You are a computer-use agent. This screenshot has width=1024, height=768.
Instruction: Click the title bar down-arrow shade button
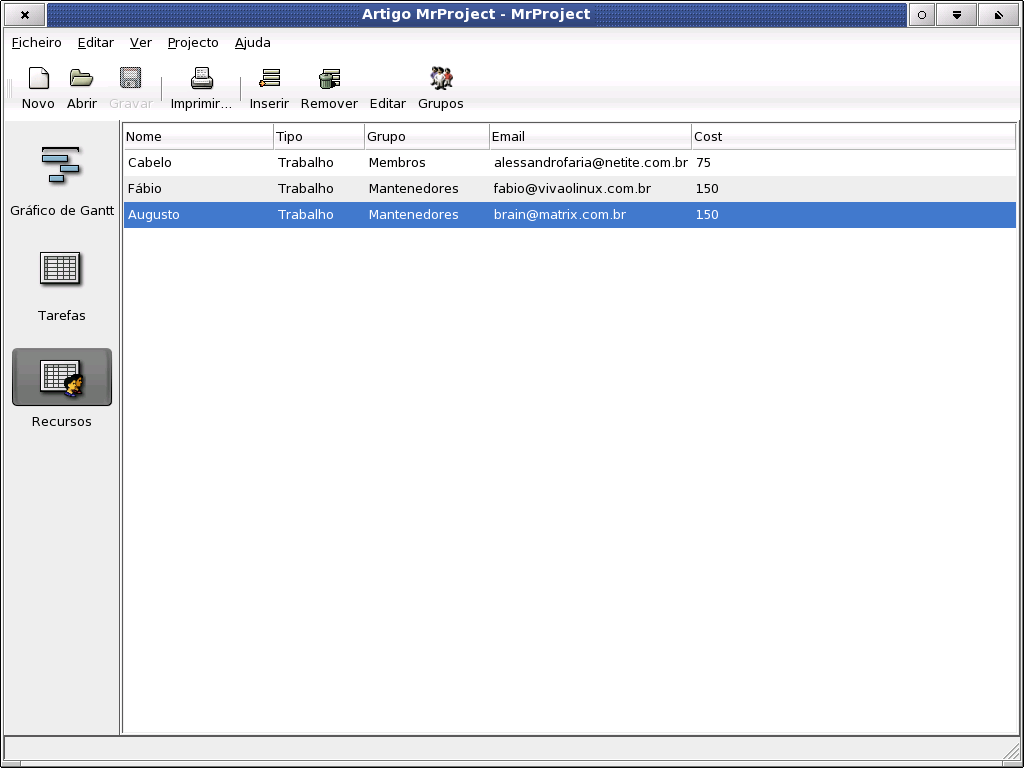point(957,14)
